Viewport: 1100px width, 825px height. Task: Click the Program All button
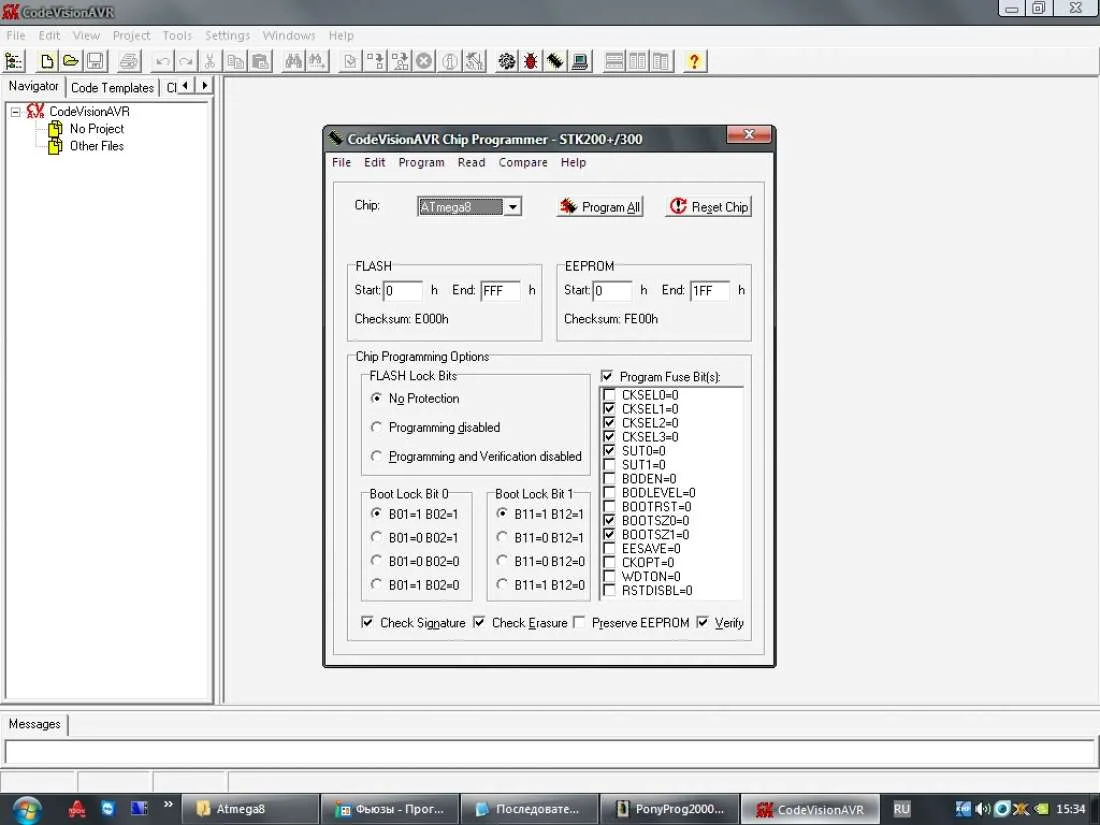[600, 207]
